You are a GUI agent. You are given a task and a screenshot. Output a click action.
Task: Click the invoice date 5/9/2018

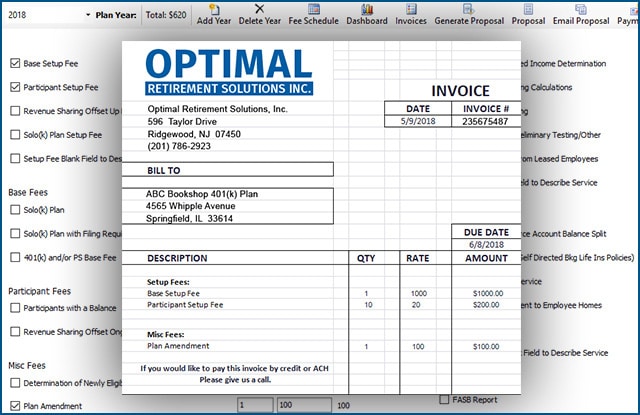click(418, 121)
